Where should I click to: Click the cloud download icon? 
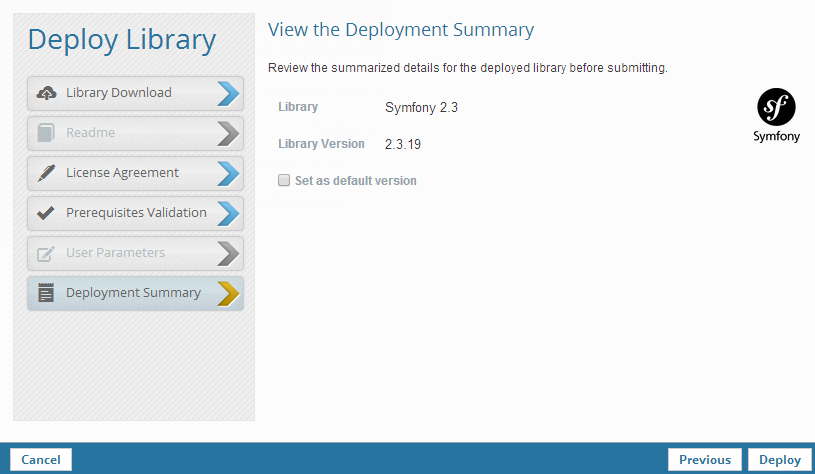pyautogui.click(x=46, y=93)
